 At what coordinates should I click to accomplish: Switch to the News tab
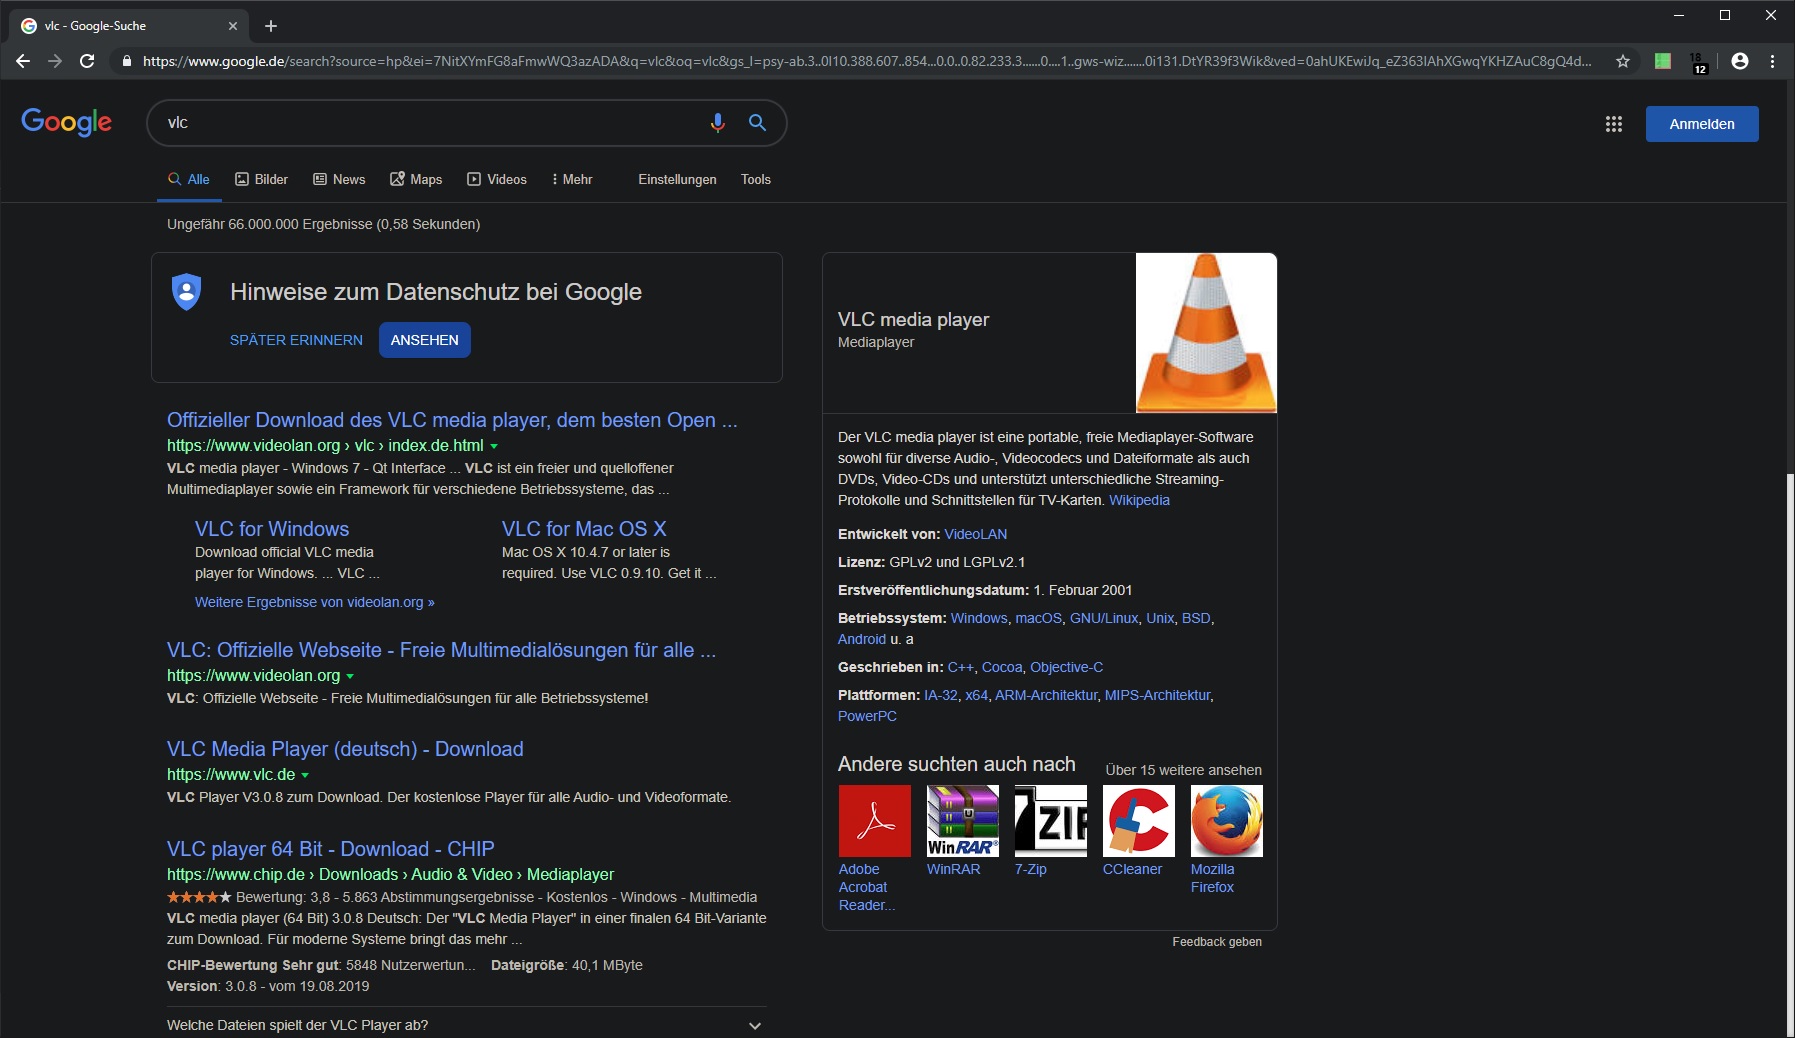[x=339, y=179]
